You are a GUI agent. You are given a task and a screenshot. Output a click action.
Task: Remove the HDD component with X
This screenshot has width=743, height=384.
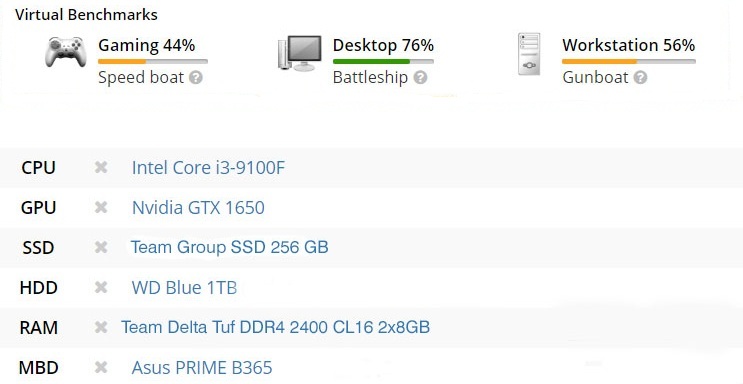101,287
